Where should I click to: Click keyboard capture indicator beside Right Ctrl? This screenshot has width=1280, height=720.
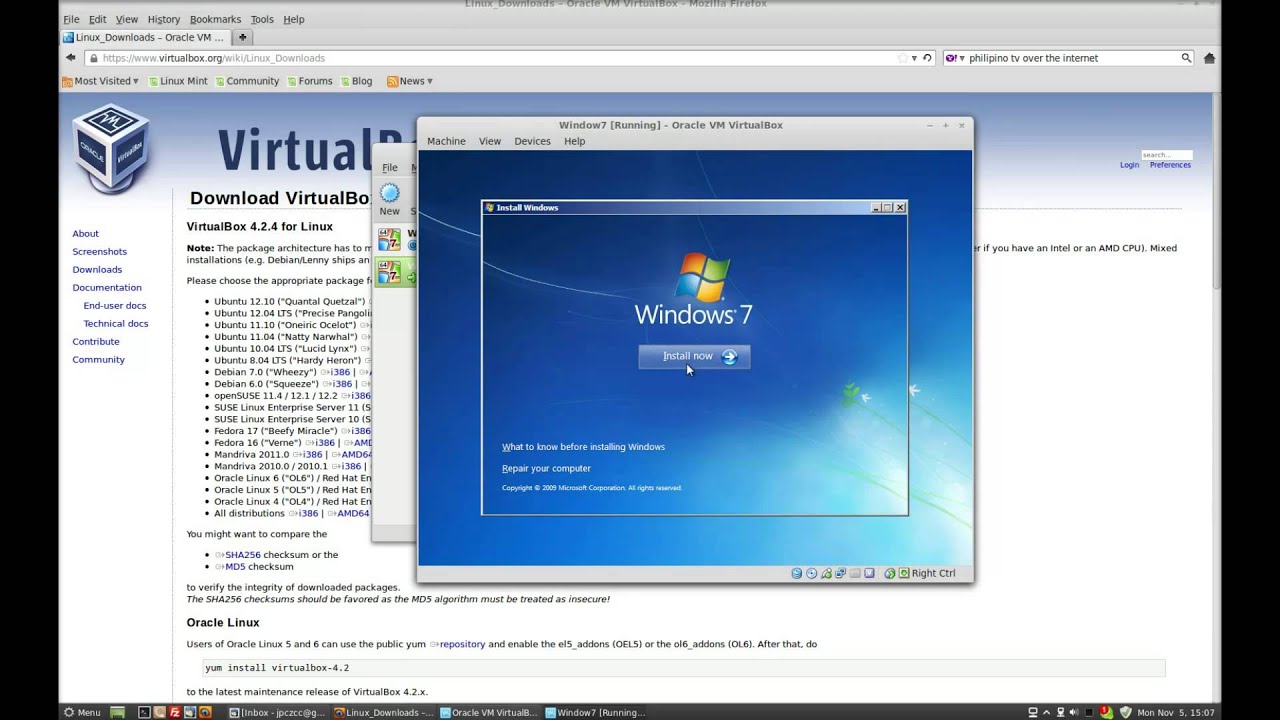click(904, 573)
